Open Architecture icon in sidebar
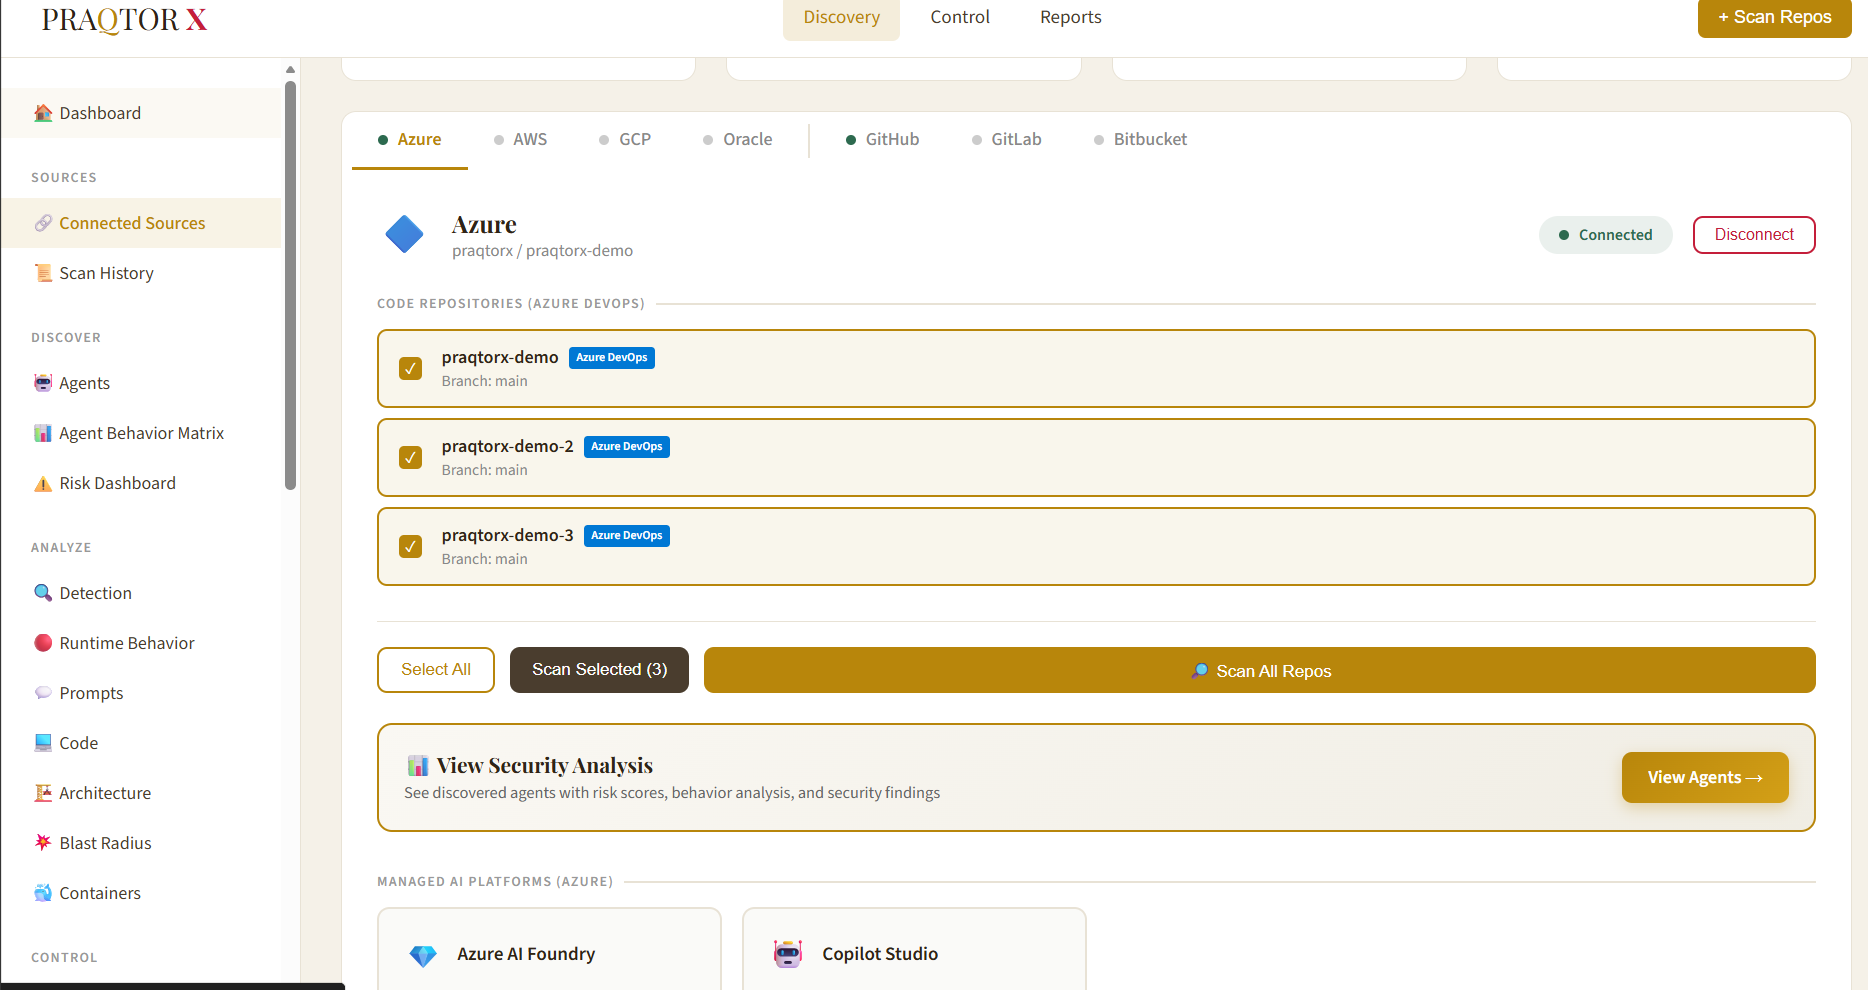Image resolution: width=1868 pixels, height=990 pixels. coord(43,793)
